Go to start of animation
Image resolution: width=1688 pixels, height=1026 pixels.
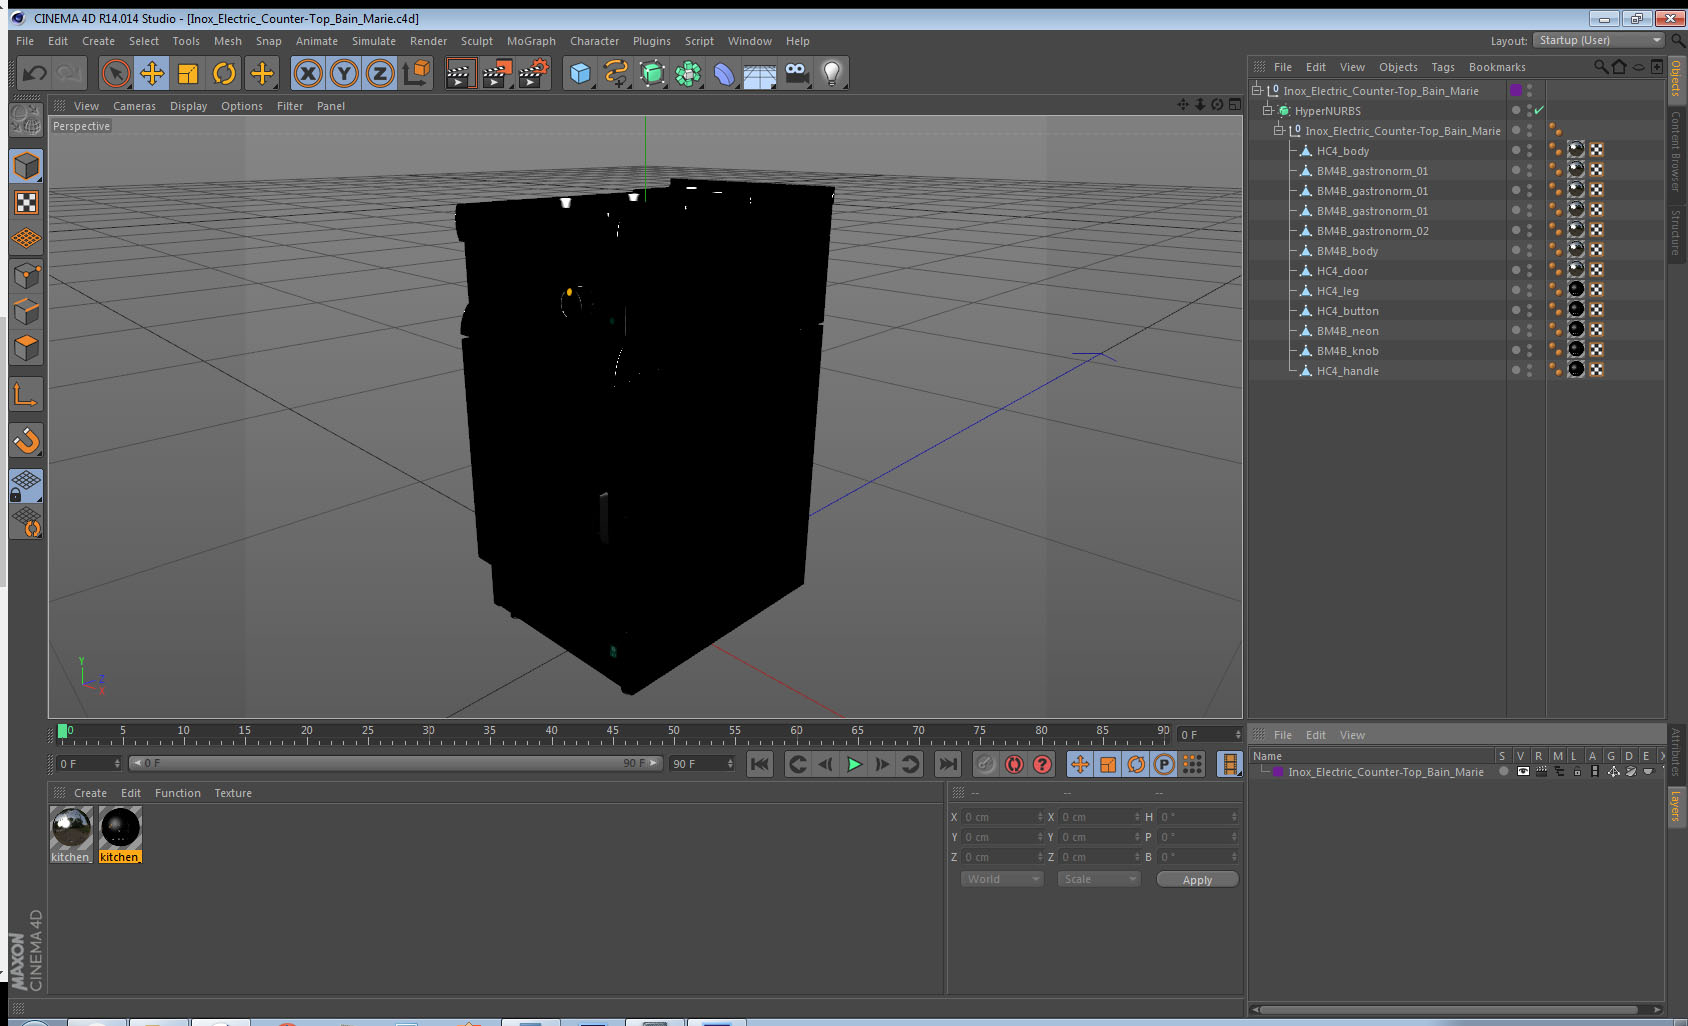tap(760, 764)
